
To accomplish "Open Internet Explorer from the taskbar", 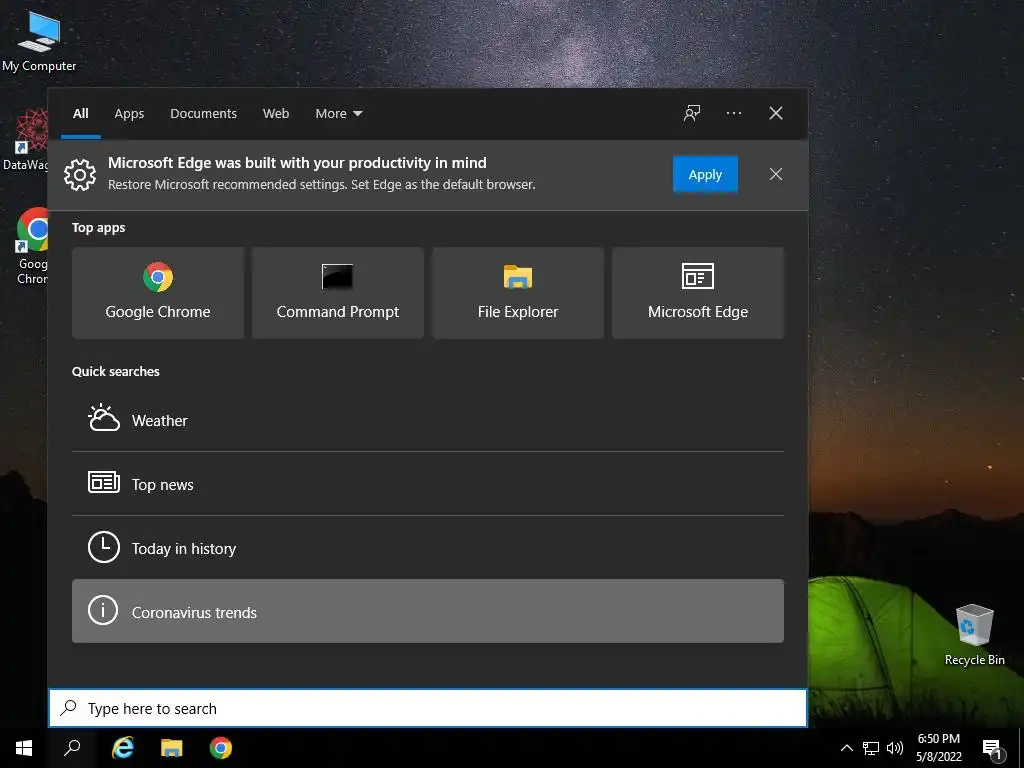I will pyautogui.click(x=122, y=748).
